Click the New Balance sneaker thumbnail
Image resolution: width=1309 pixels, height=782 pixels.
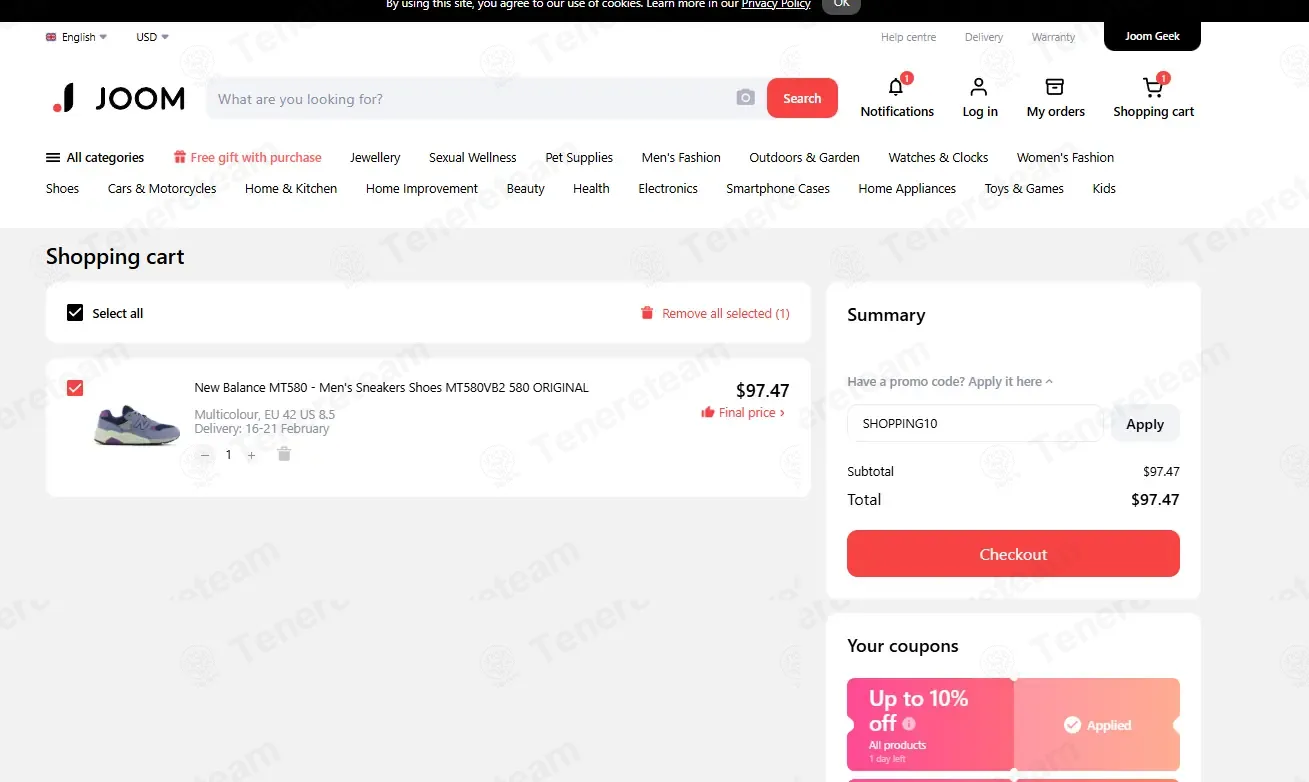pyautogui.click(x=137, y=425)
